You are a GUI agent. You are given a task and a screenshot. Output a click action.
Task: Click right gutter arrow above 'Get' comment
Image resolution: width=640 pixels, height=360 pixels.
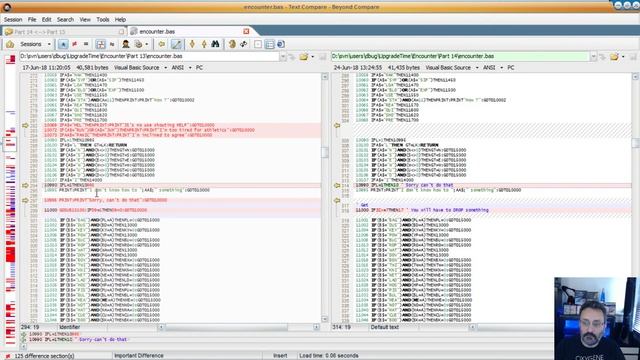(x=337, y=200)
